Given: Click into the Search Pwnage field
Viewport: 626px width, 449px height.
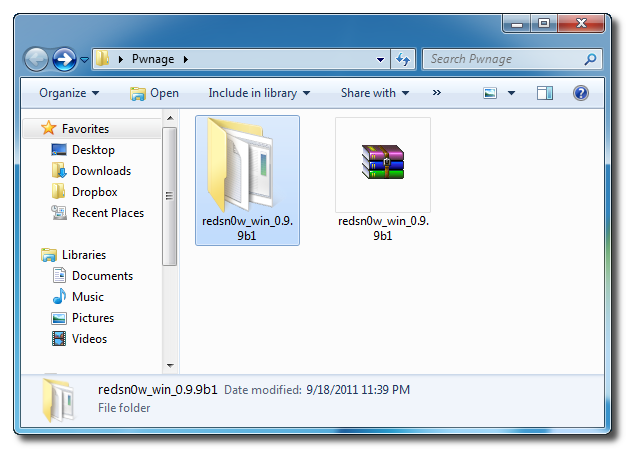Looking at the screenshot, I should (505, 59).
